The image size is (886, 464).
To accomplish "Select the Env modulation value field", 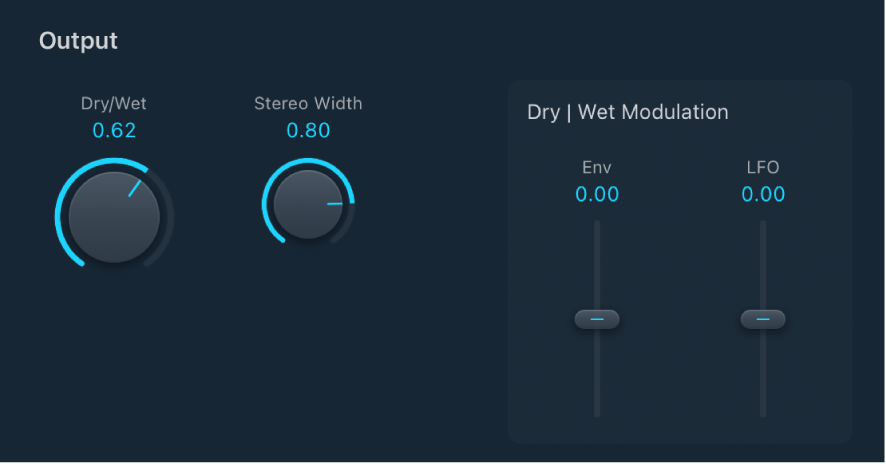I will click(x=597, y=195).
